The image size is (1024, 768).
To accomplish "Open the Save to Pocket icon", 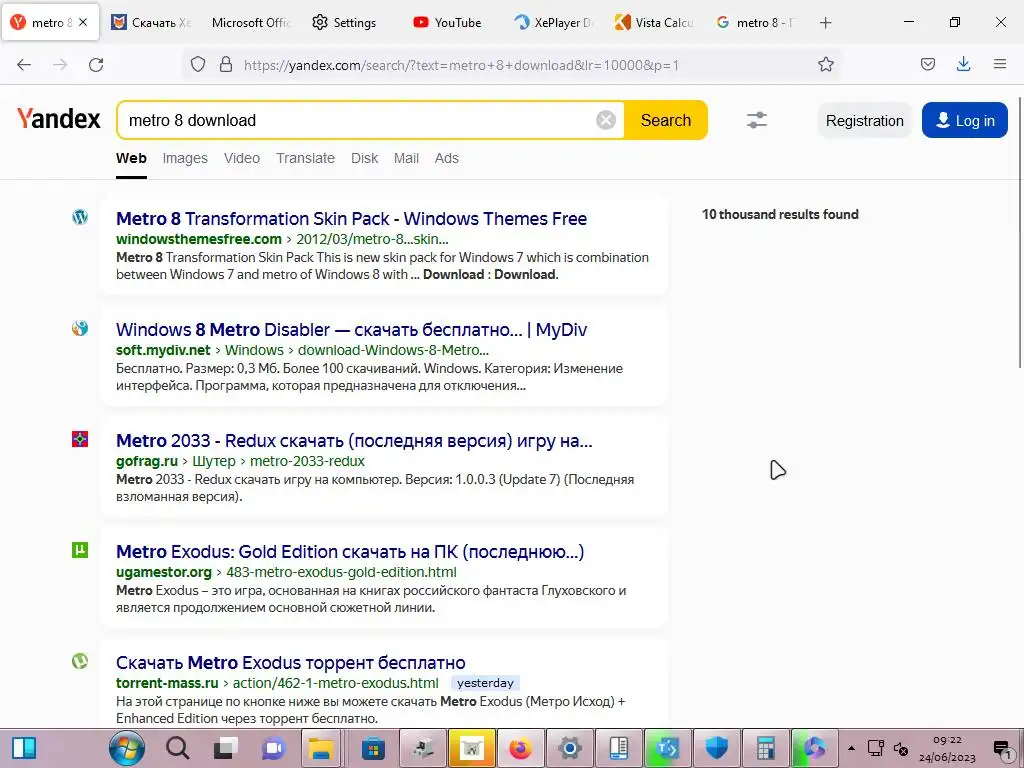I will (927, 64).
